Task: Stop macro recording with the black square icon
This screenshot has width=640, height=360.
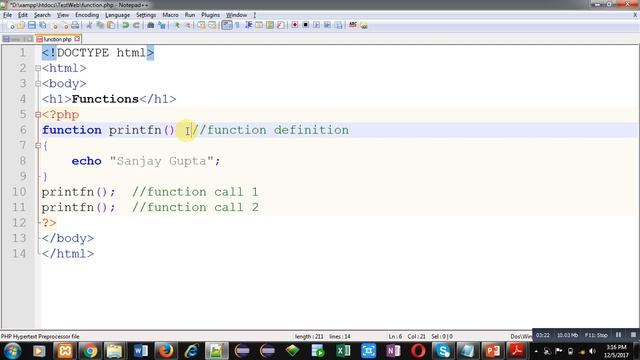Action: pos(305,25)
